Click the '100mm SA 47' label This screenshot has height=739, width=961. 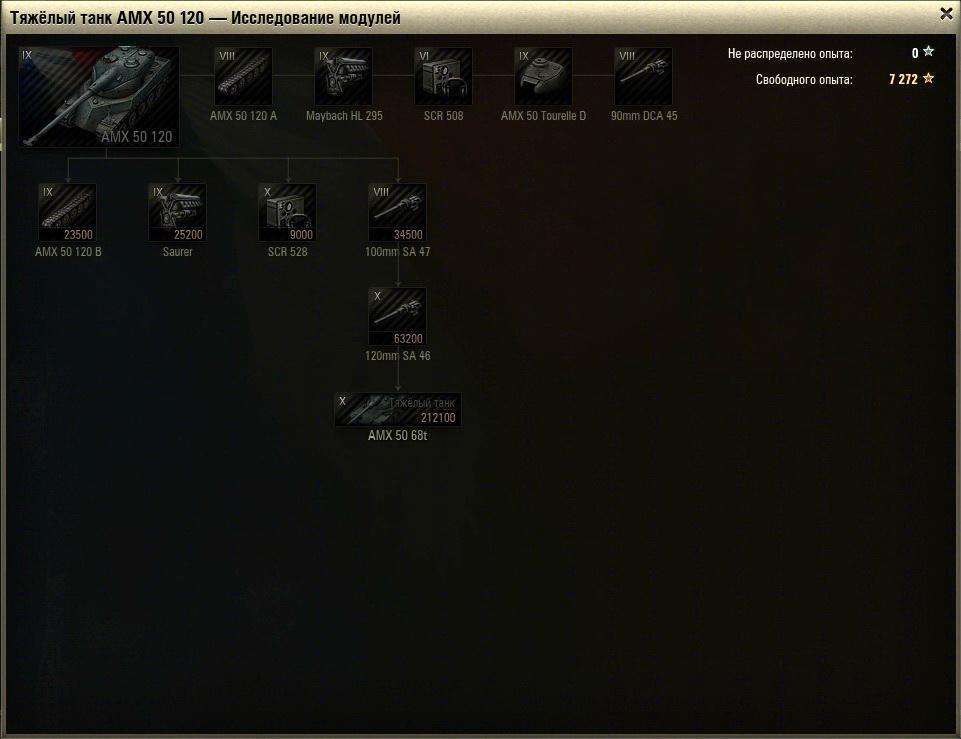(x=398, y=252)
